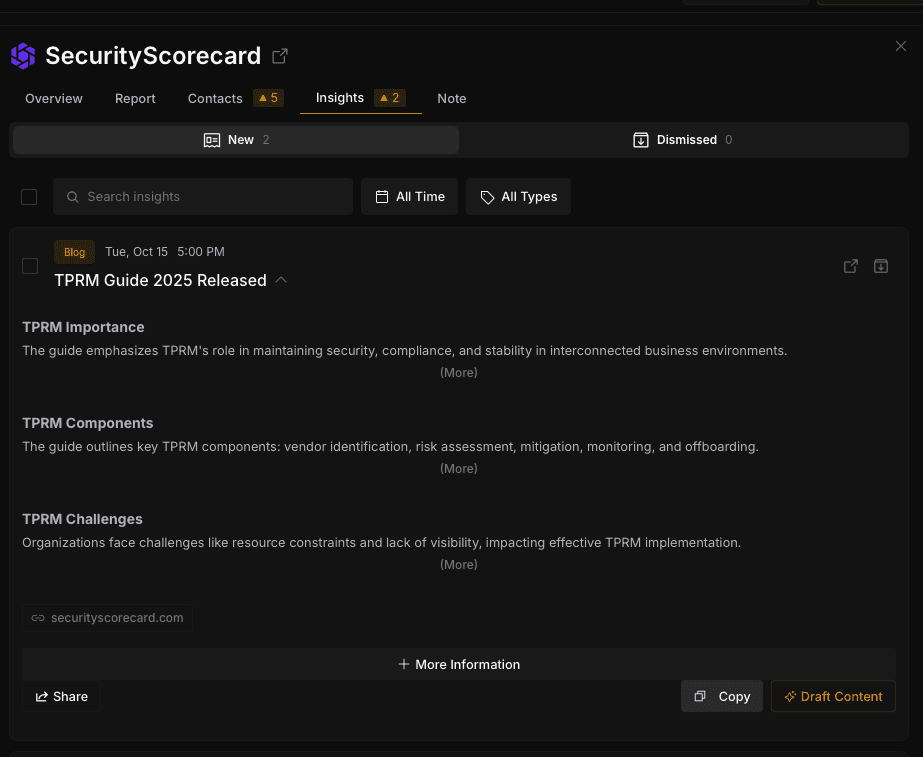The image size is (923, 757).
Task: Click the Copy button
Action: pyautogui.click(x=722, y=696)
